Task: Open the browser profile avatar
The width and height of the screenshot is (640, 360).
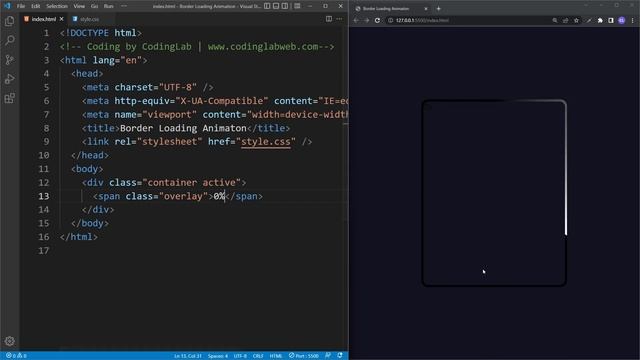Action: coord(622,20)
